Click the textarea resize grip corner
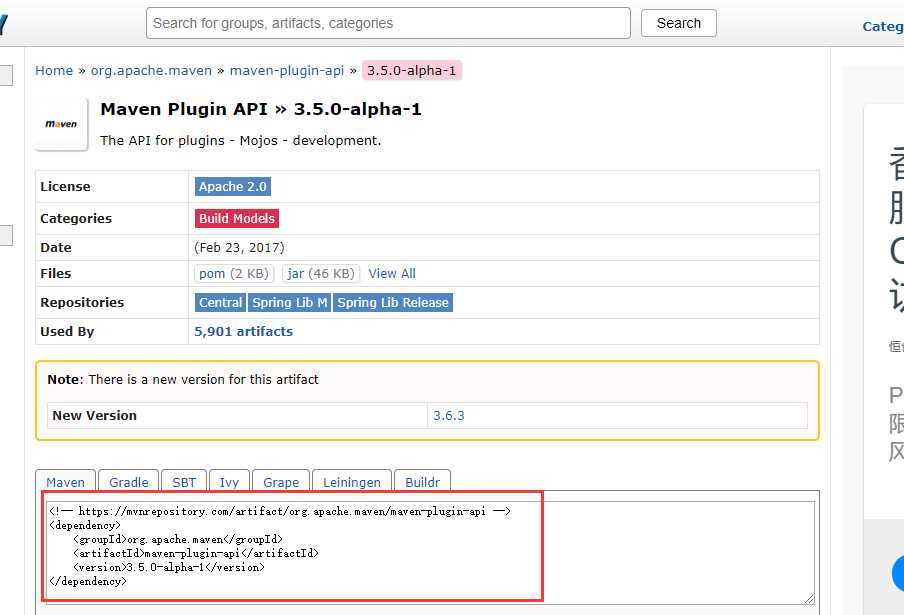Image resolution: width=904 pixels, height=615 pixels. (x=809, y=599)
